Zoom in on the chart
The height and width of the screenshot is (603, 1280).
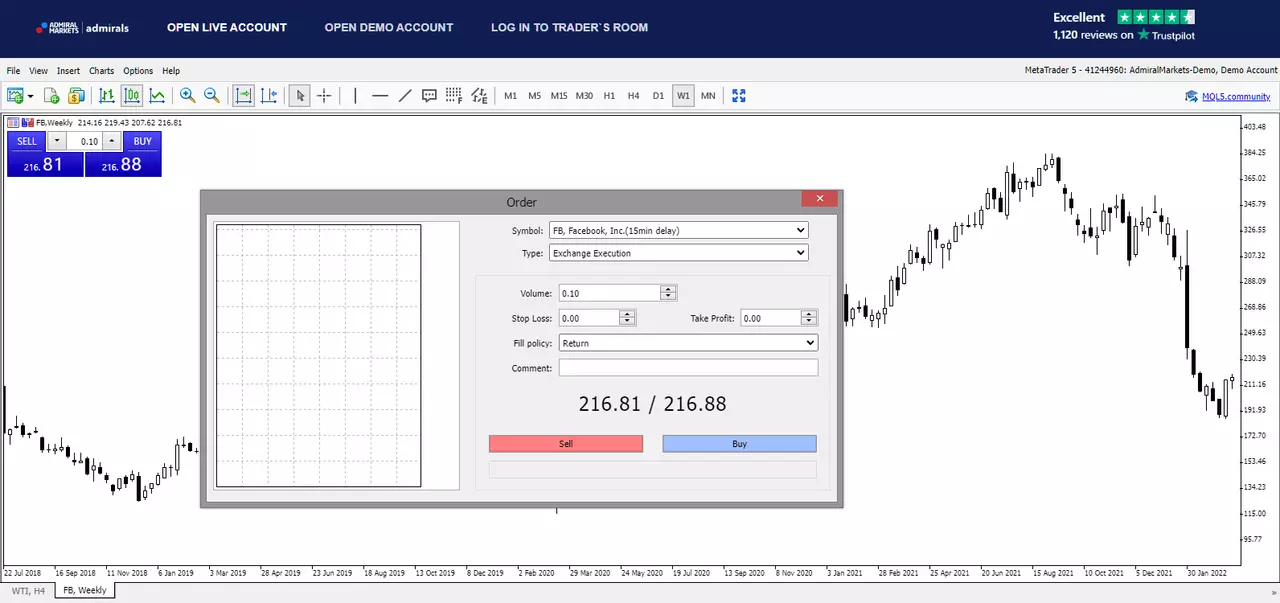click(187, 96)
